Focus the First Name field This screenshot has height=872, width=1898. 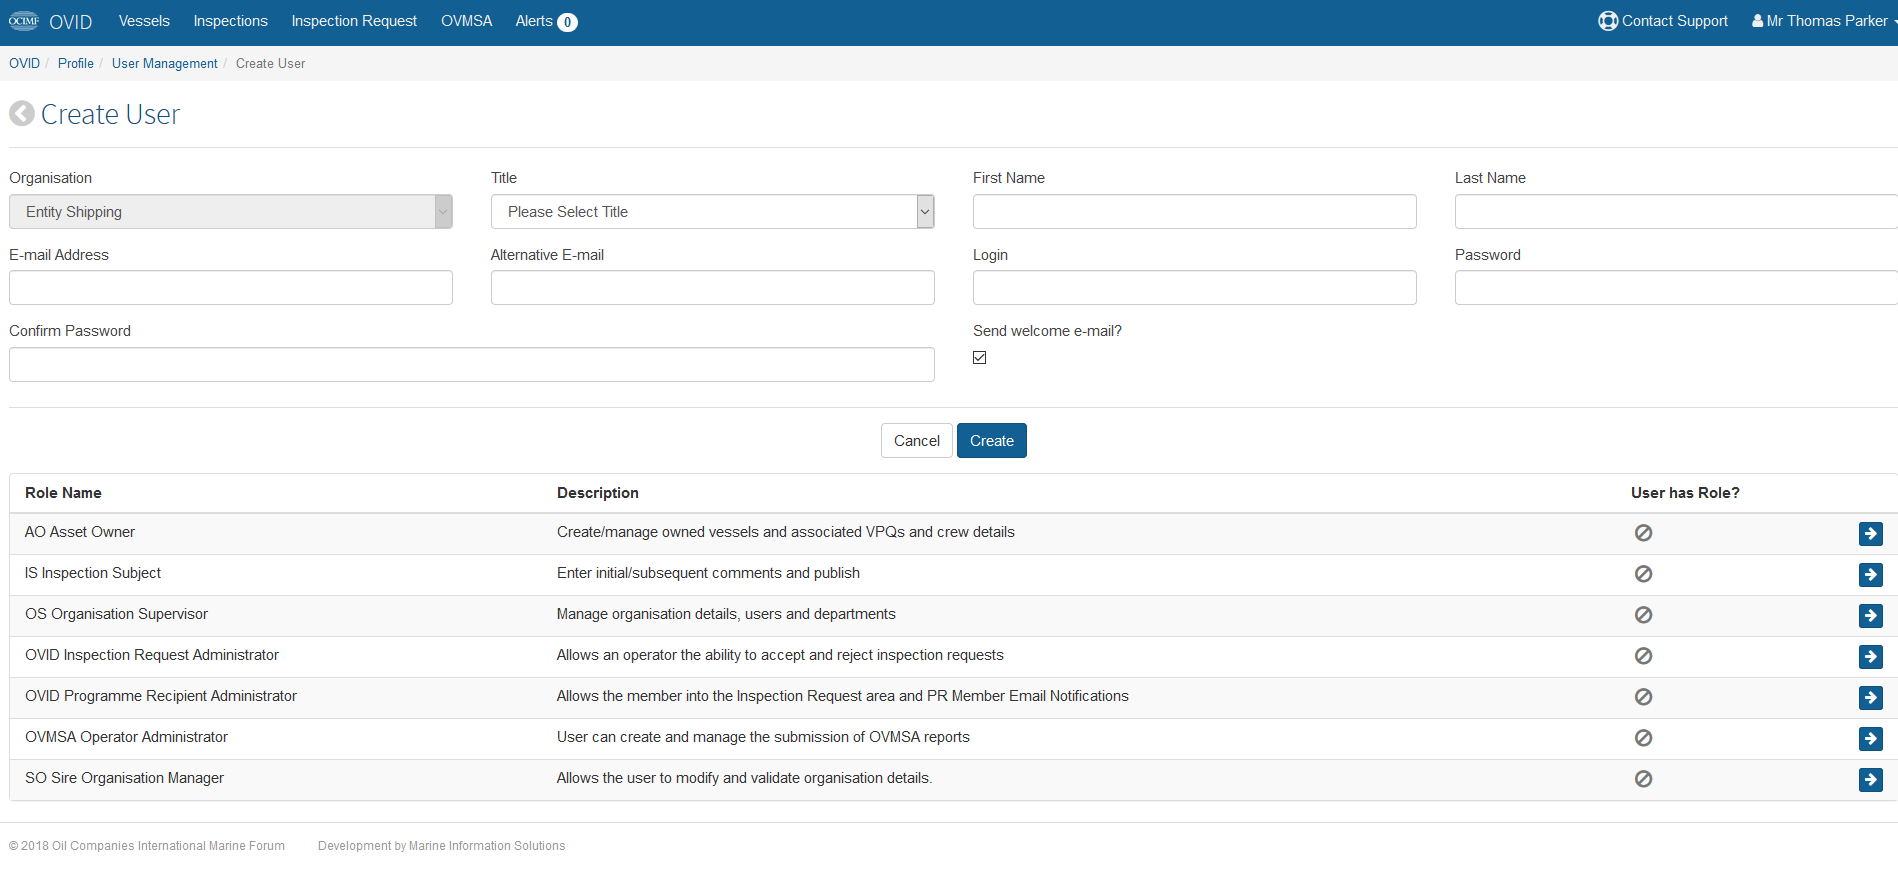(x=1195, y=212)
